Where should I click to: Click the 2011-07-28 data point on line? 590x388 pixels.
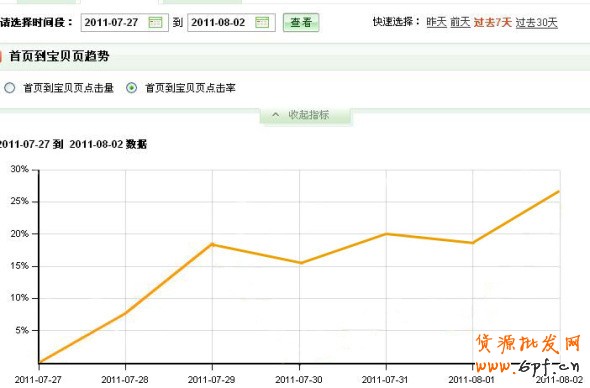[125, 312]
